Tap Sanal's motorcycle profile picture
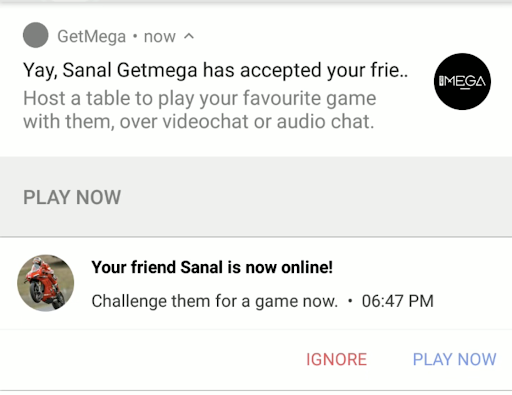The width and height of the screenshot is (512, 395). pos(46,283)
